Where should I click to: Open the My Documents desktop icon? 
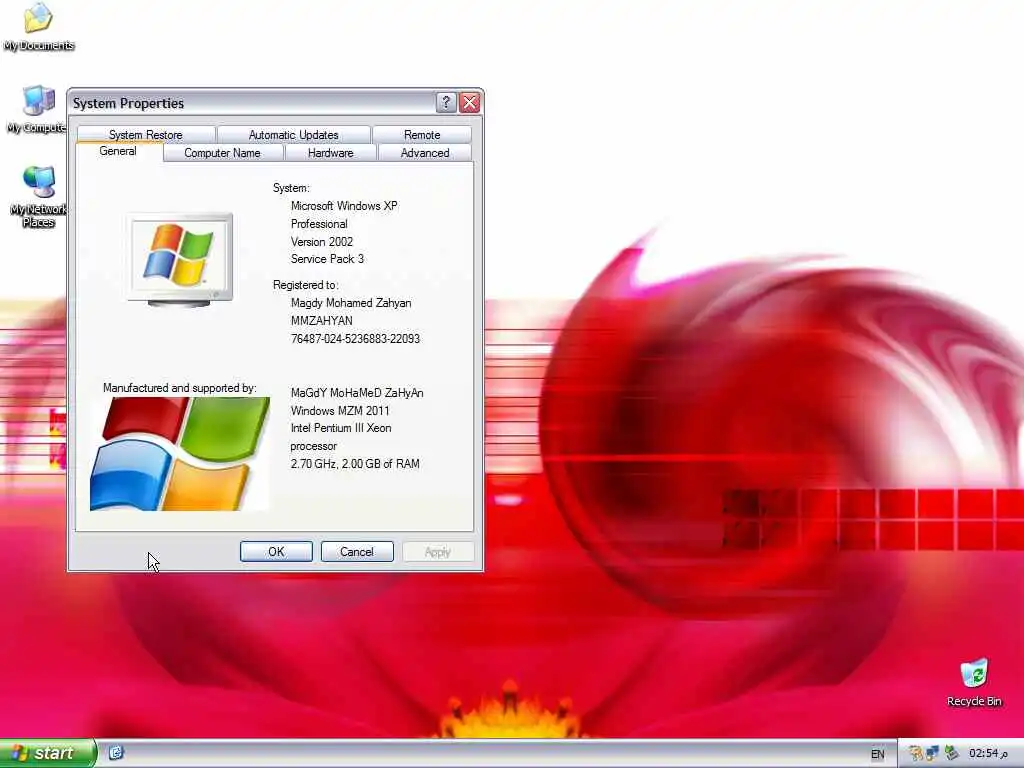click(x=38, y=26)
